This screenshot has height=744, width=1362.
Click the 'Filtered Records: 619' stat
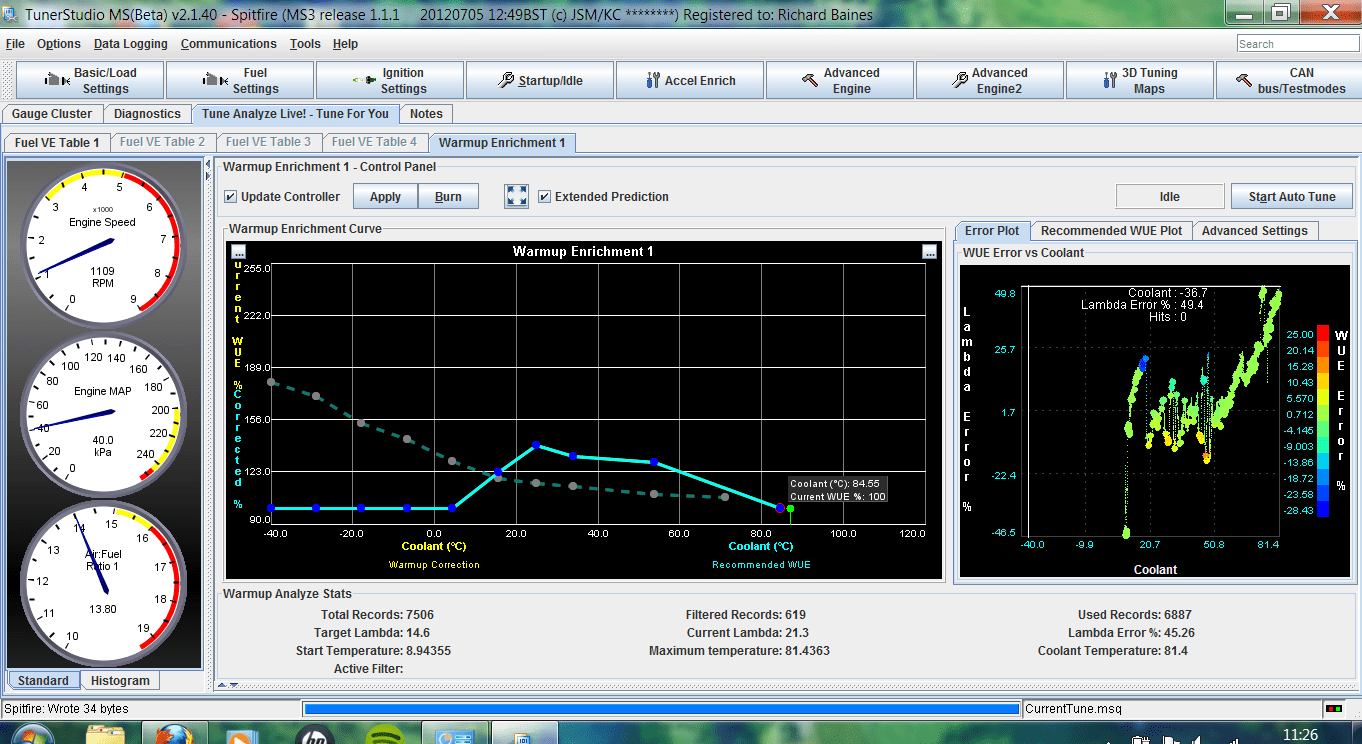745,615
